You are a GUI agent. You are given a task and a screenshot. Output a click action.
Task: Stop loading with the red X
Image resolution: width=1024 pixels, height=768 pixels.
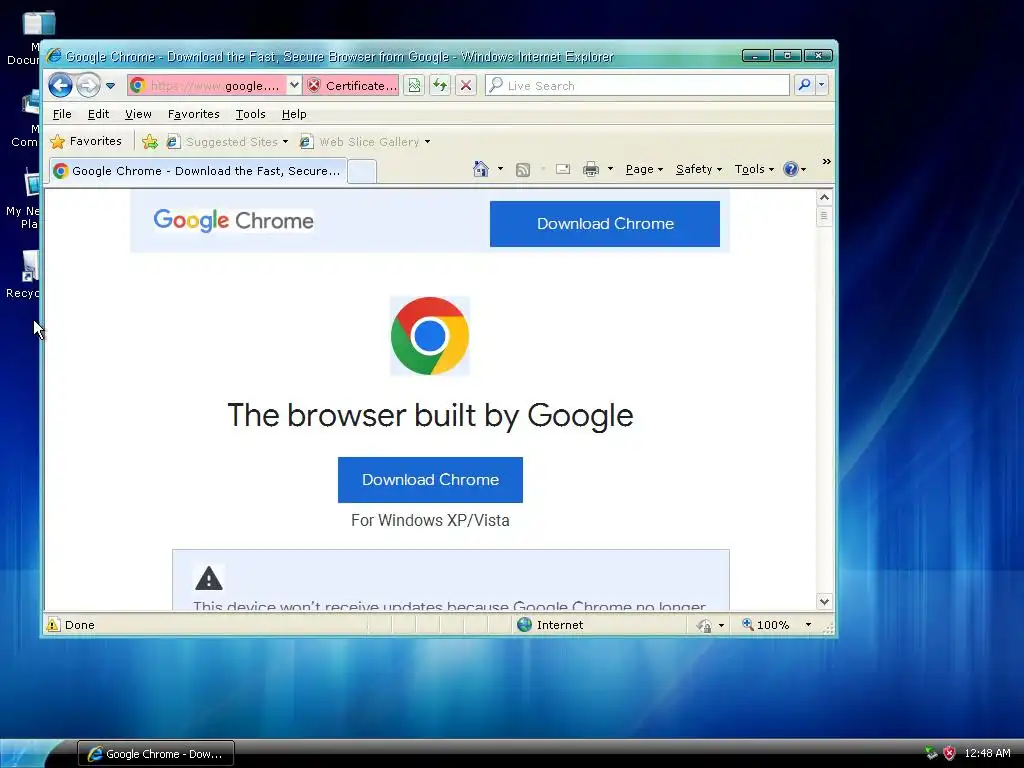466,85
